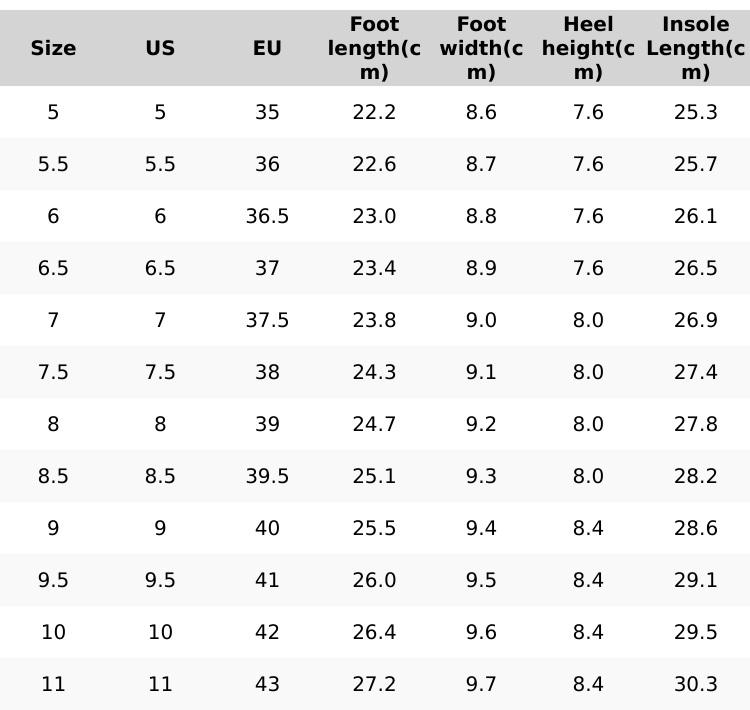Click the foot width 8.6 cell

[481, 112]
